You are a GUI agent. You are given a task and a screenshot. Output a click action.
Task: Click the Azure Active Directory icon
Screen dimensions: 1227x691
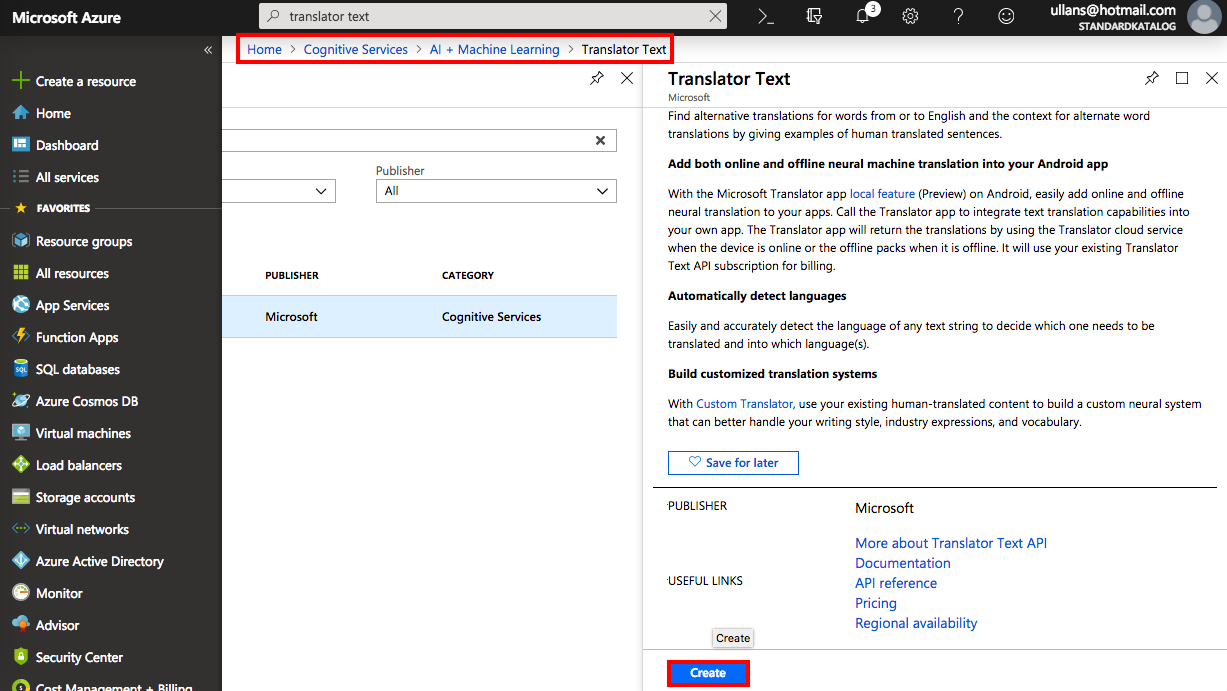point(20,561)
